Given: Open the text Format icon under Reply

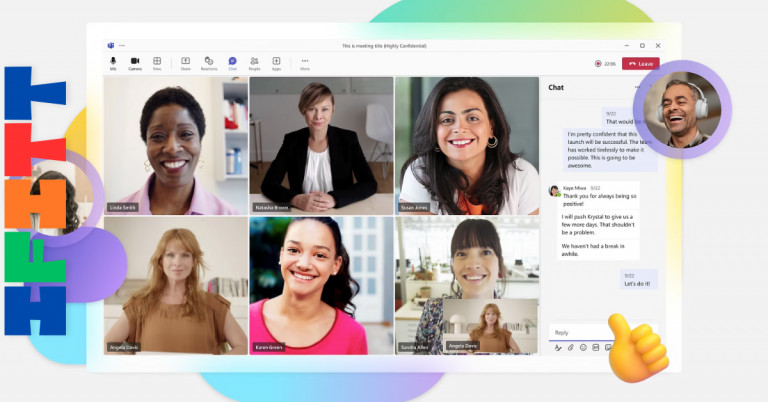Looking at the screenshot, I should click(558, 347).
